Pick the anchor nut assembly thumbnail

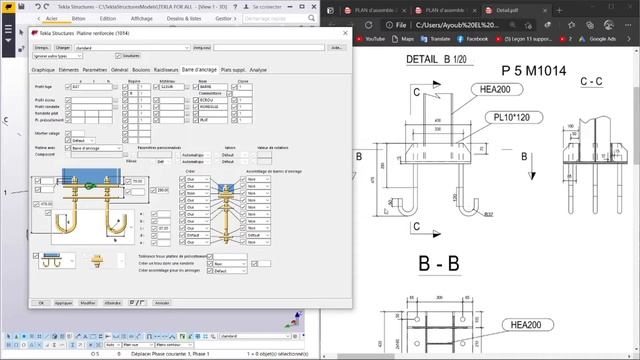(97, 260)
